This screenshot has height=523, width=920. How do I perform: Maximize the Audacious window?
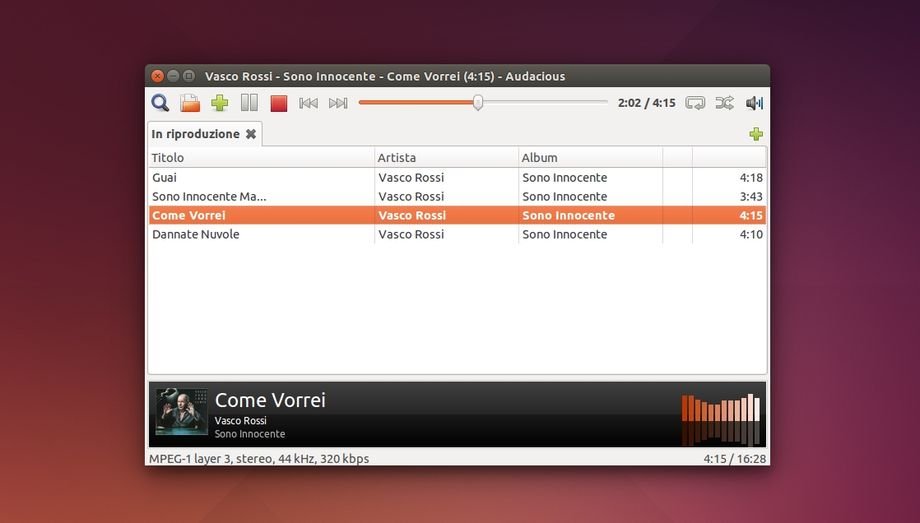[189, 76]
